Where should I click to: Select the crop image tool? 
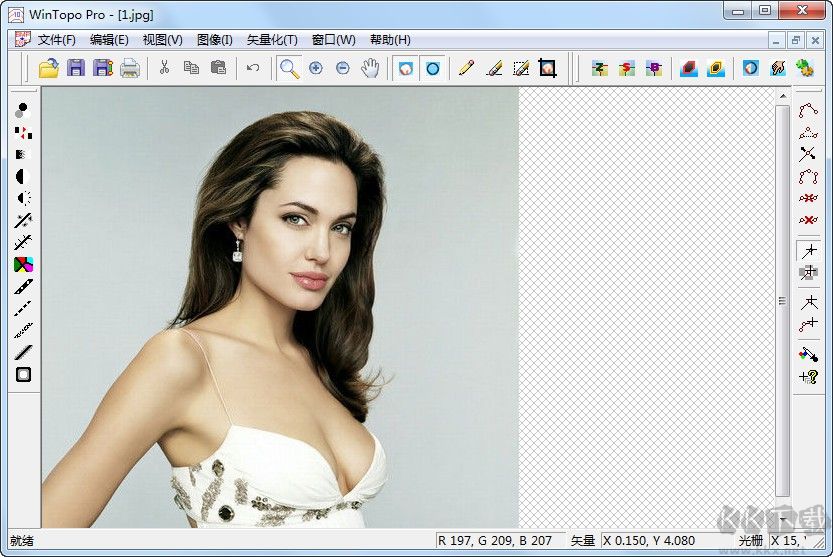click(548, 68)
